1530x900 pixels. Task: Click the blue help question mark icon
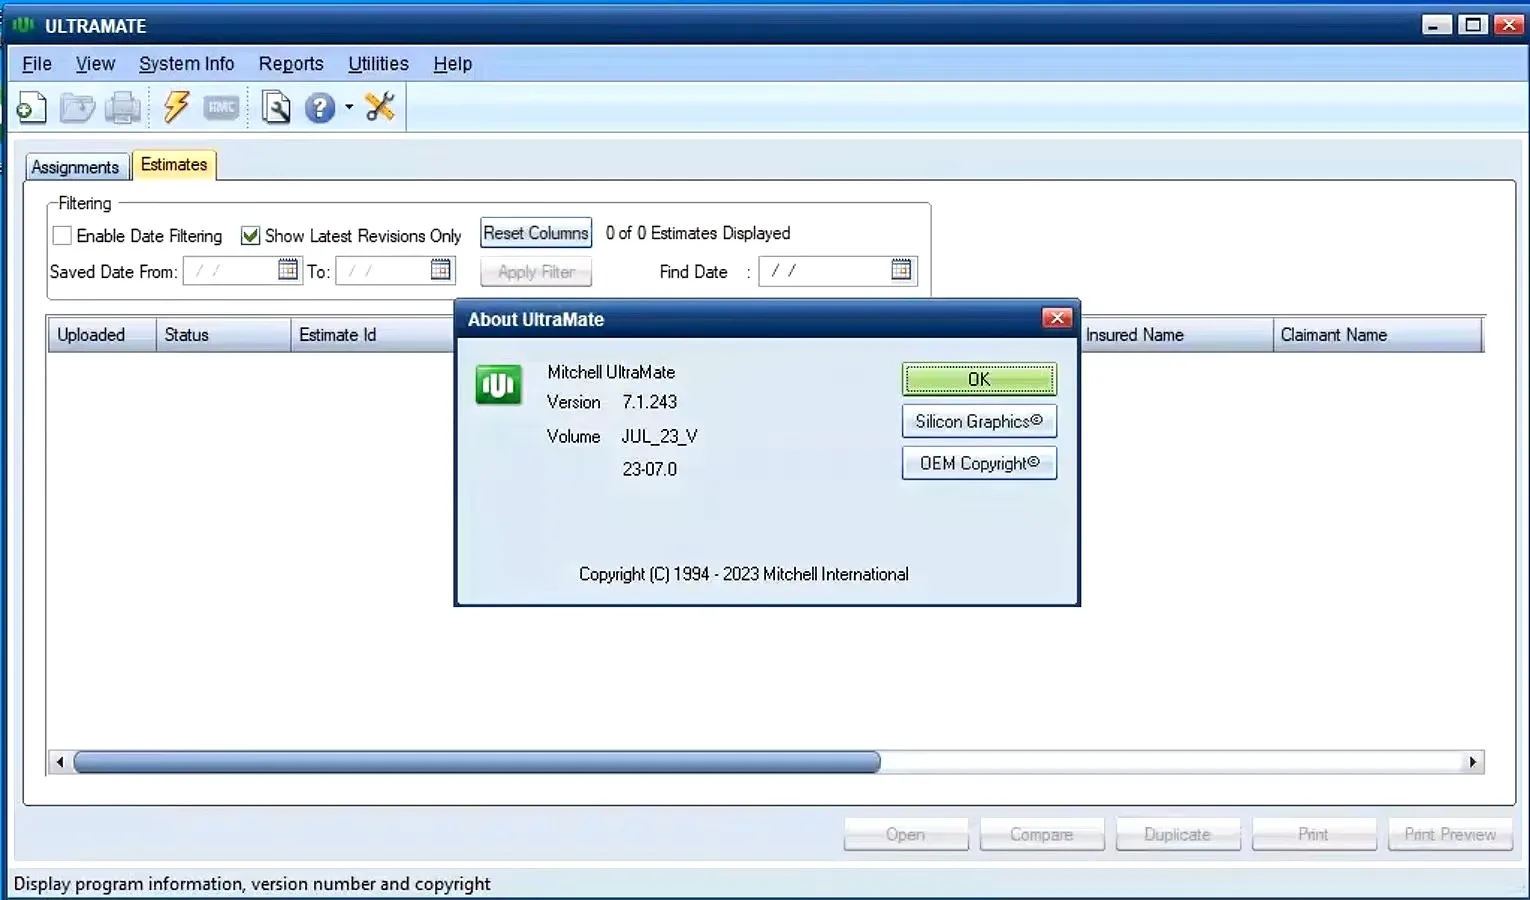pos(320,107)
